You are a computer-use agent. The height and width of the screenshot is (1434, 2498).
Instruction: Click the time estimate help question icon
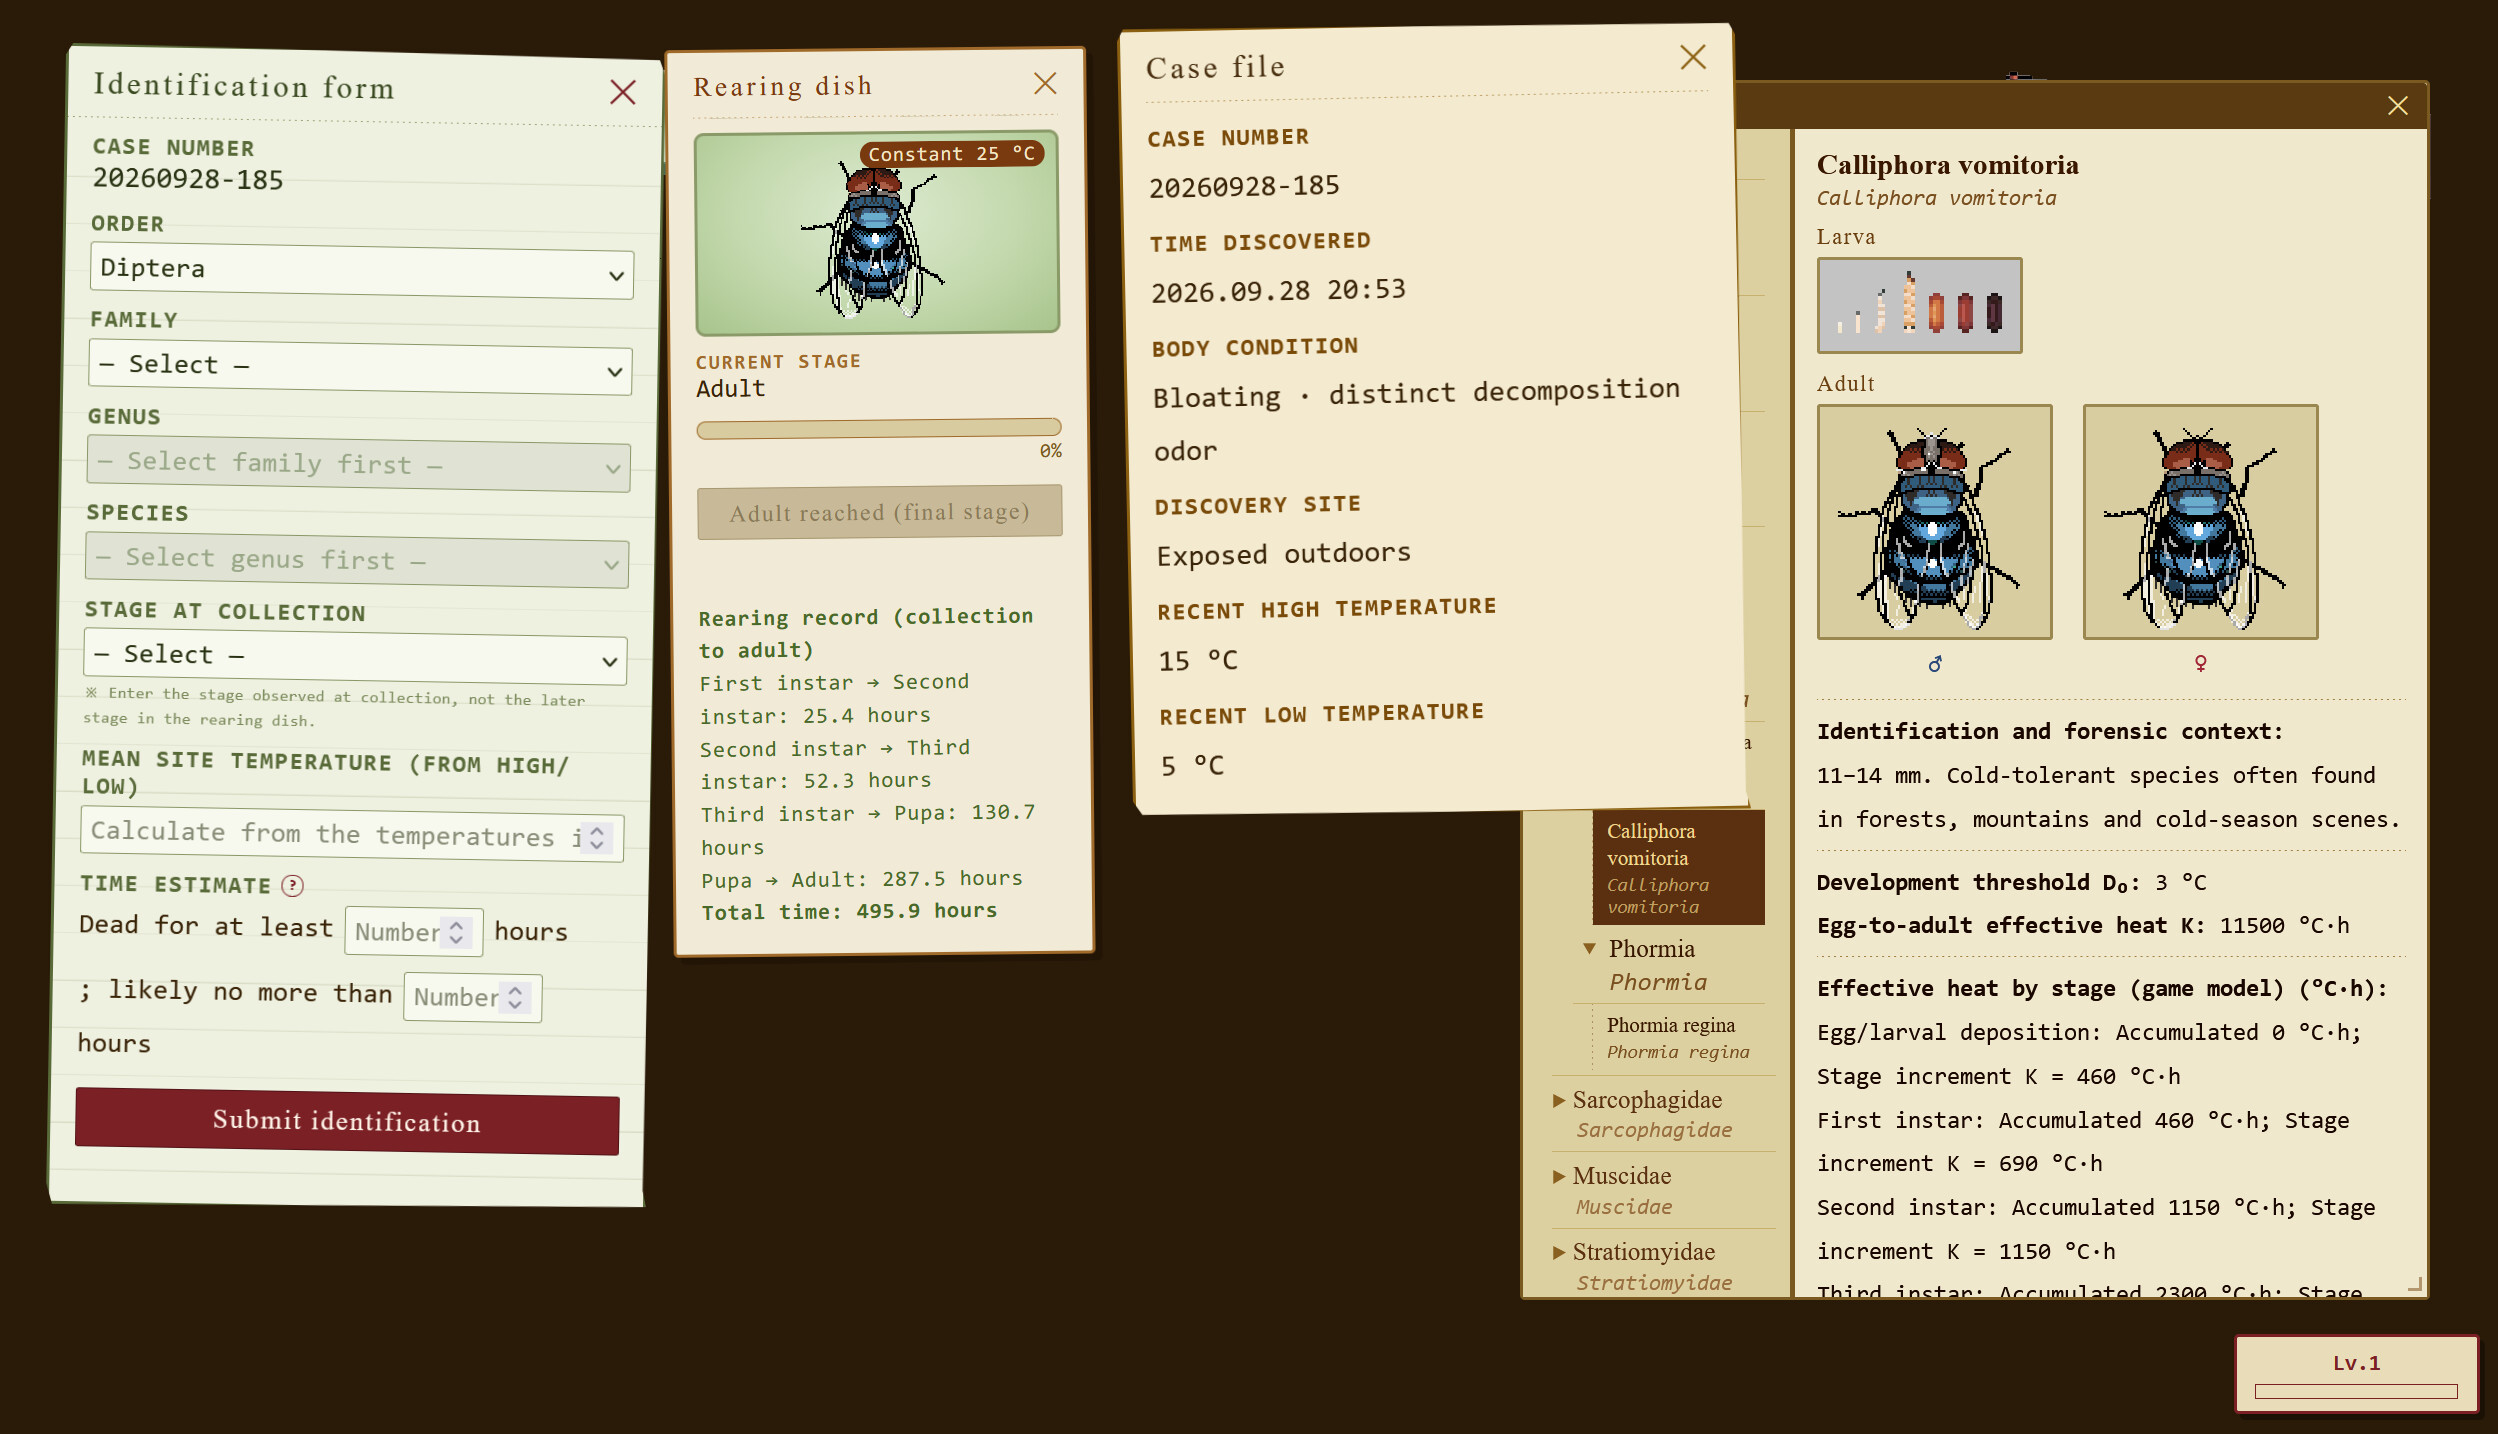click(x=292, y=885)
